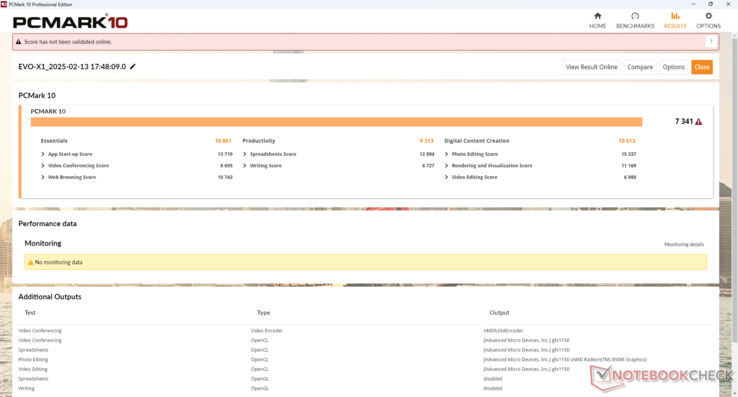This screenshot has height=397, width=738.
Task: Click the warning icon in validation banner
Action: point(18,42)
